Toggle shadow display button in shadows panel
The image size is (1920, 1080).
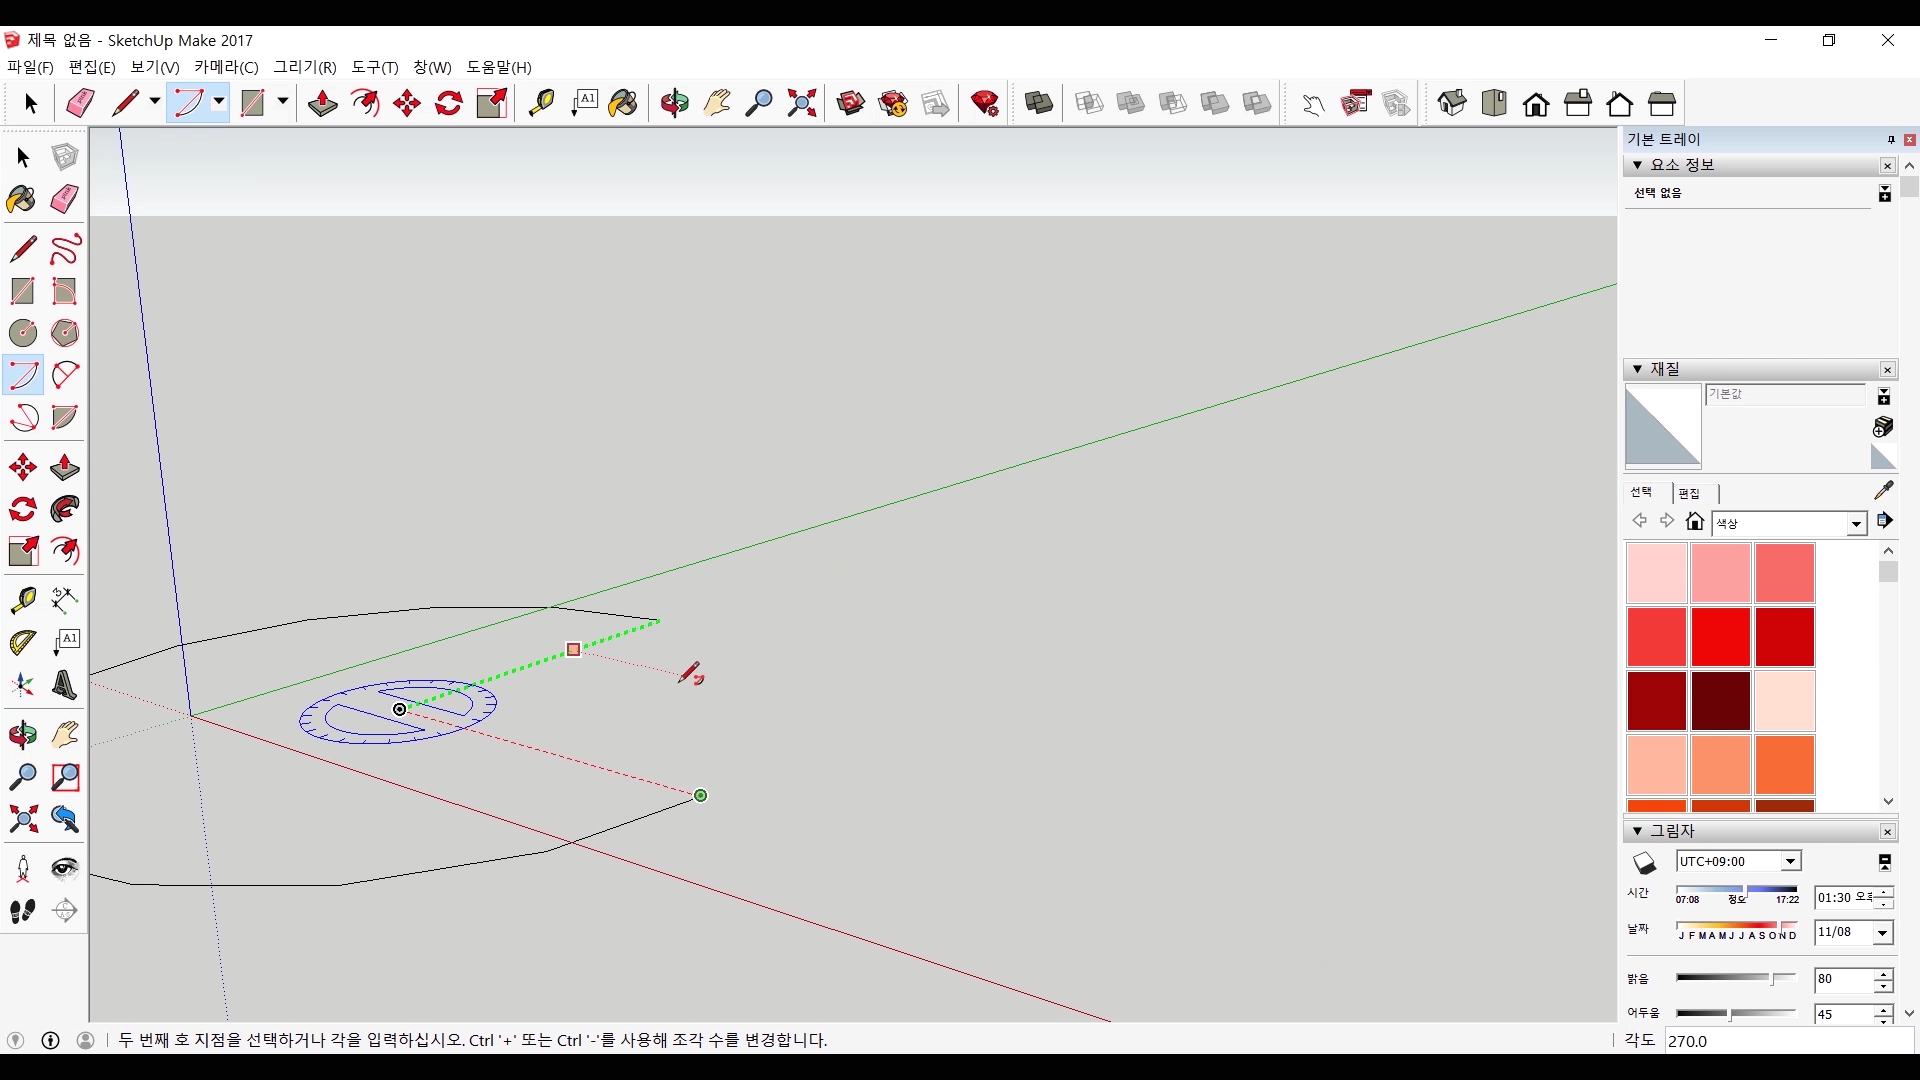click(1645, 862)
